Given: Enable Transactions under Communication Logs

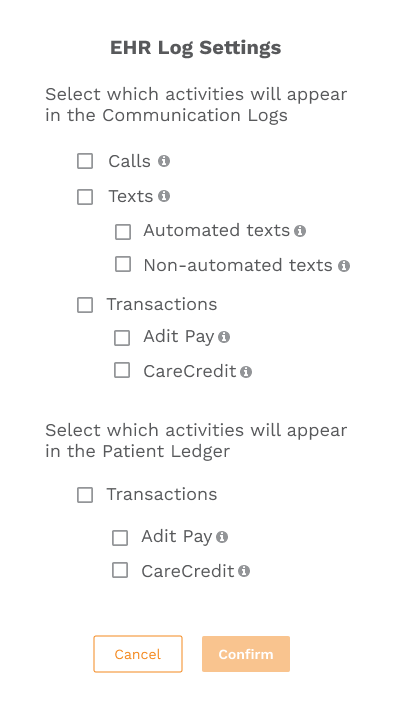Looking at the screenshot, I should (x=85, y=305).
